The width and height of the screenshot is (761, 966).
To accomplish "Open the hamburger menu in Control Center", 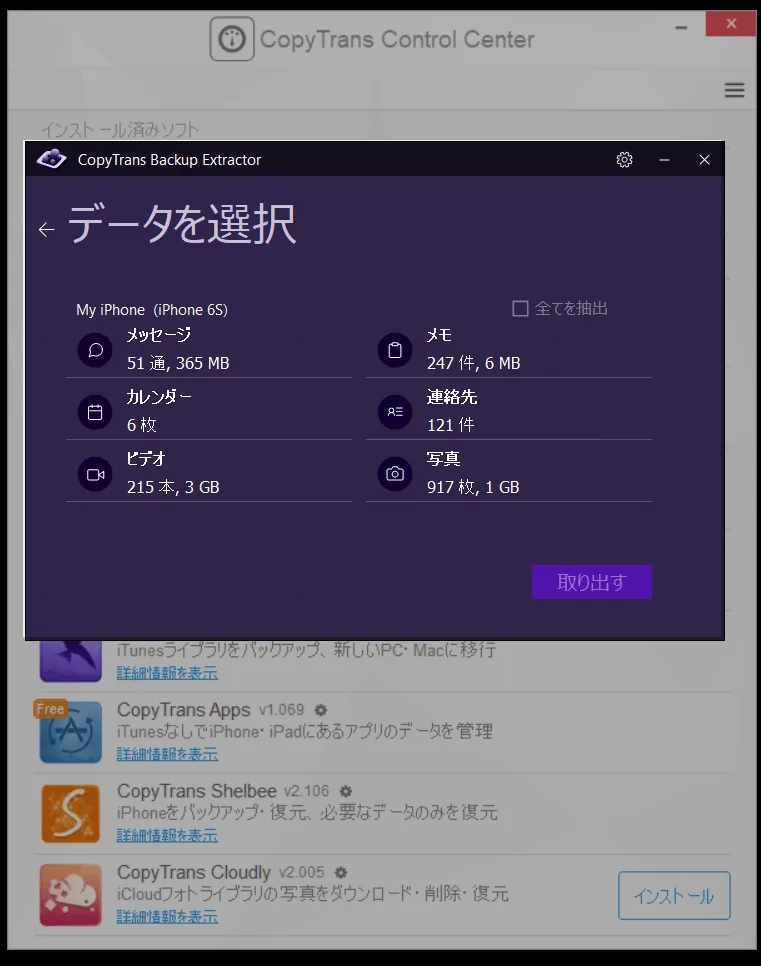I will pos(734,90).
